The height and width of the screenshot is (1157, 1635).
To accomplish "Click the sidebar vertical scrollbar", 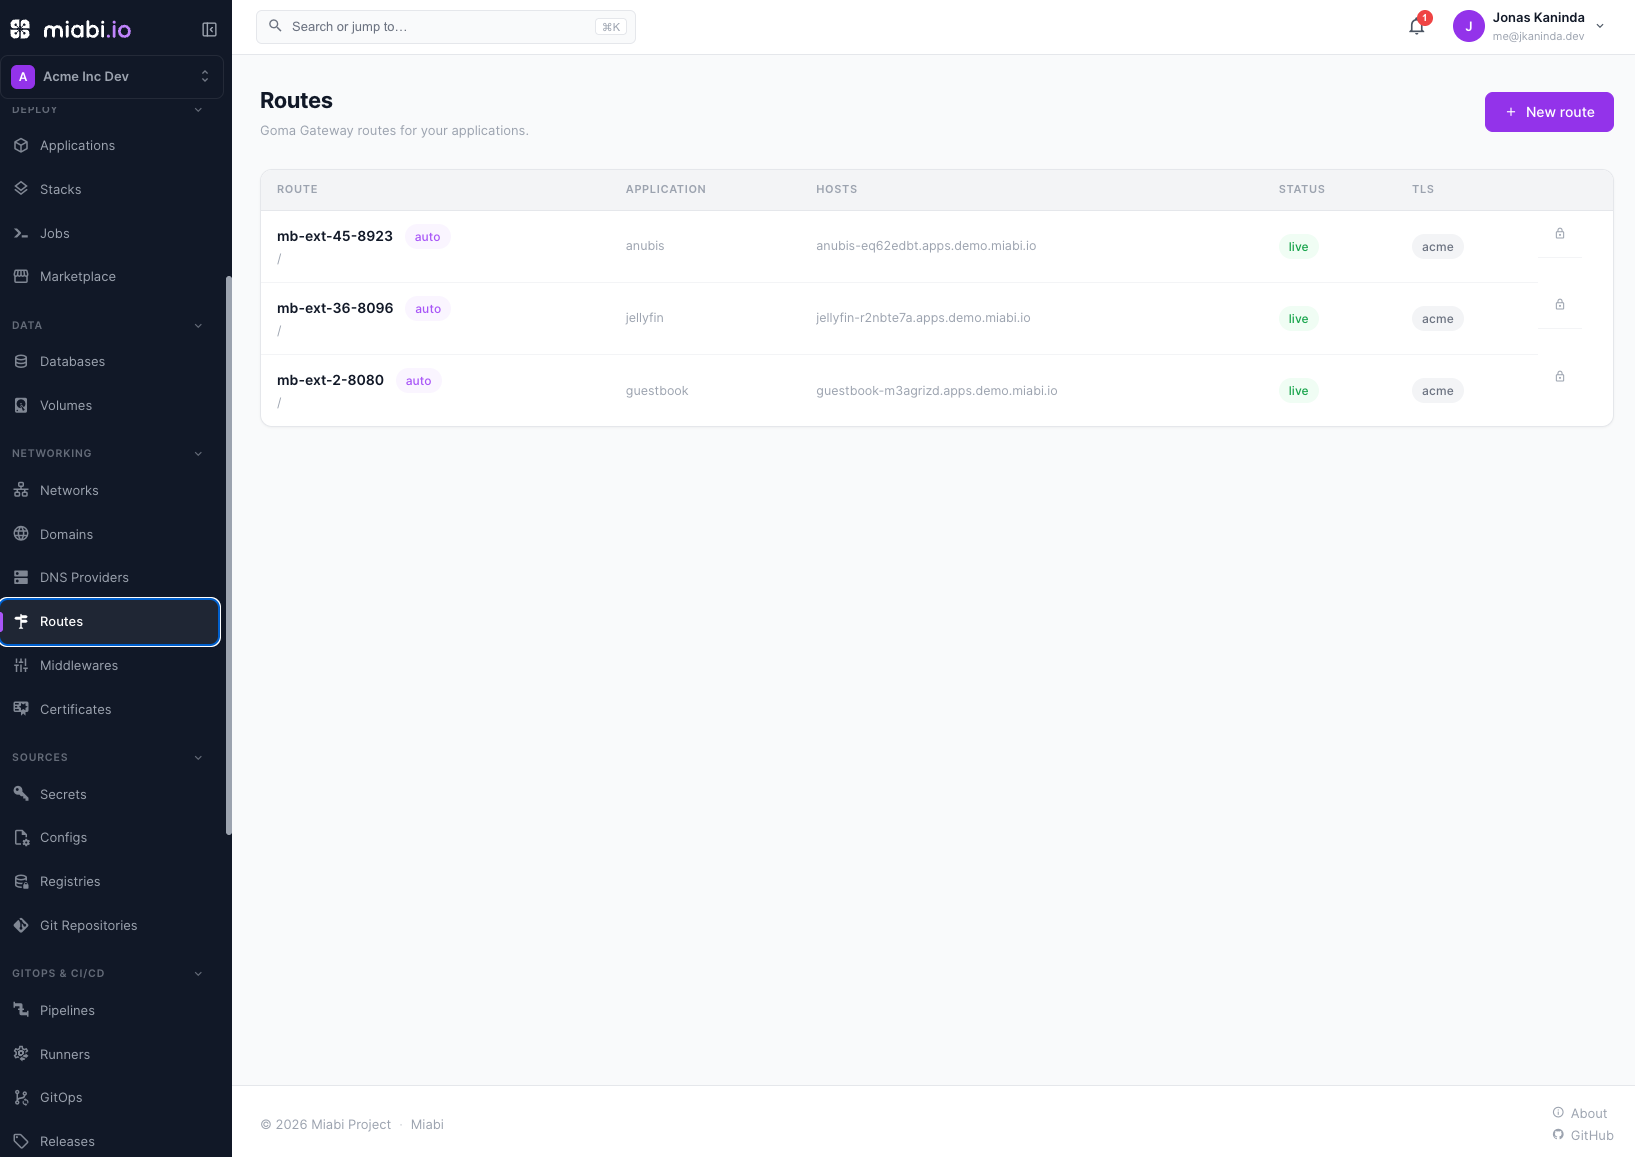I will [x=229, y=555].
